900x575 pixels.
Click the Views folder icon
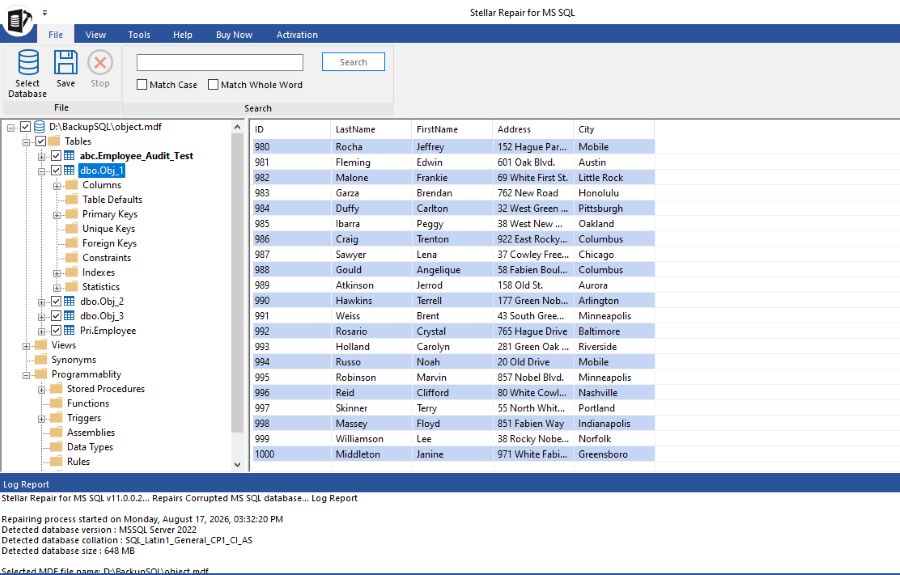tap(41, 345)
